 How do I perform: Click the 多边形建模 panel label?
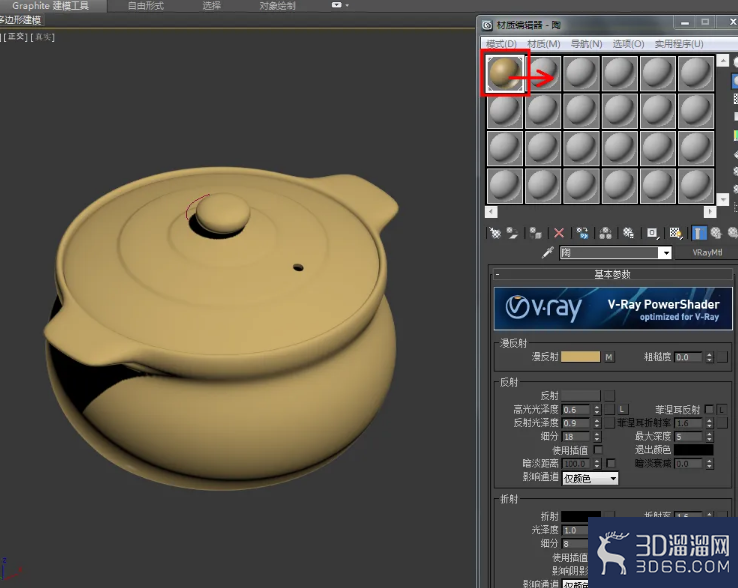click(x=21, y=20)
